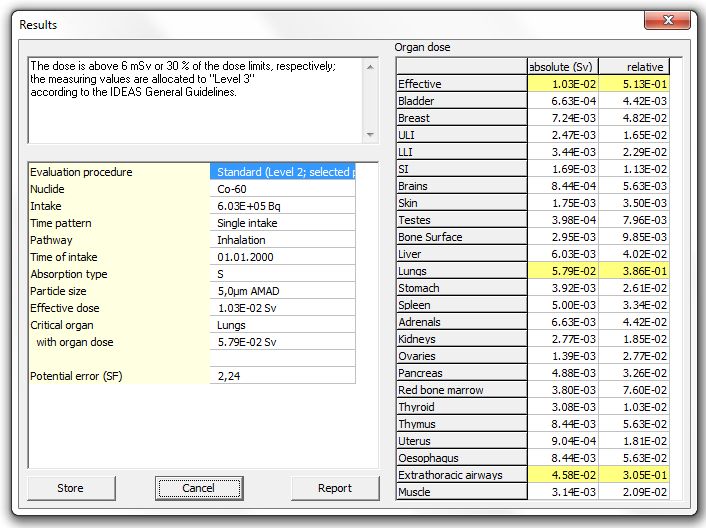The image size is (706, 528).
Task: Click Liver absolute dose cell 6.03E-03
Action: click(x=563, y=254)
